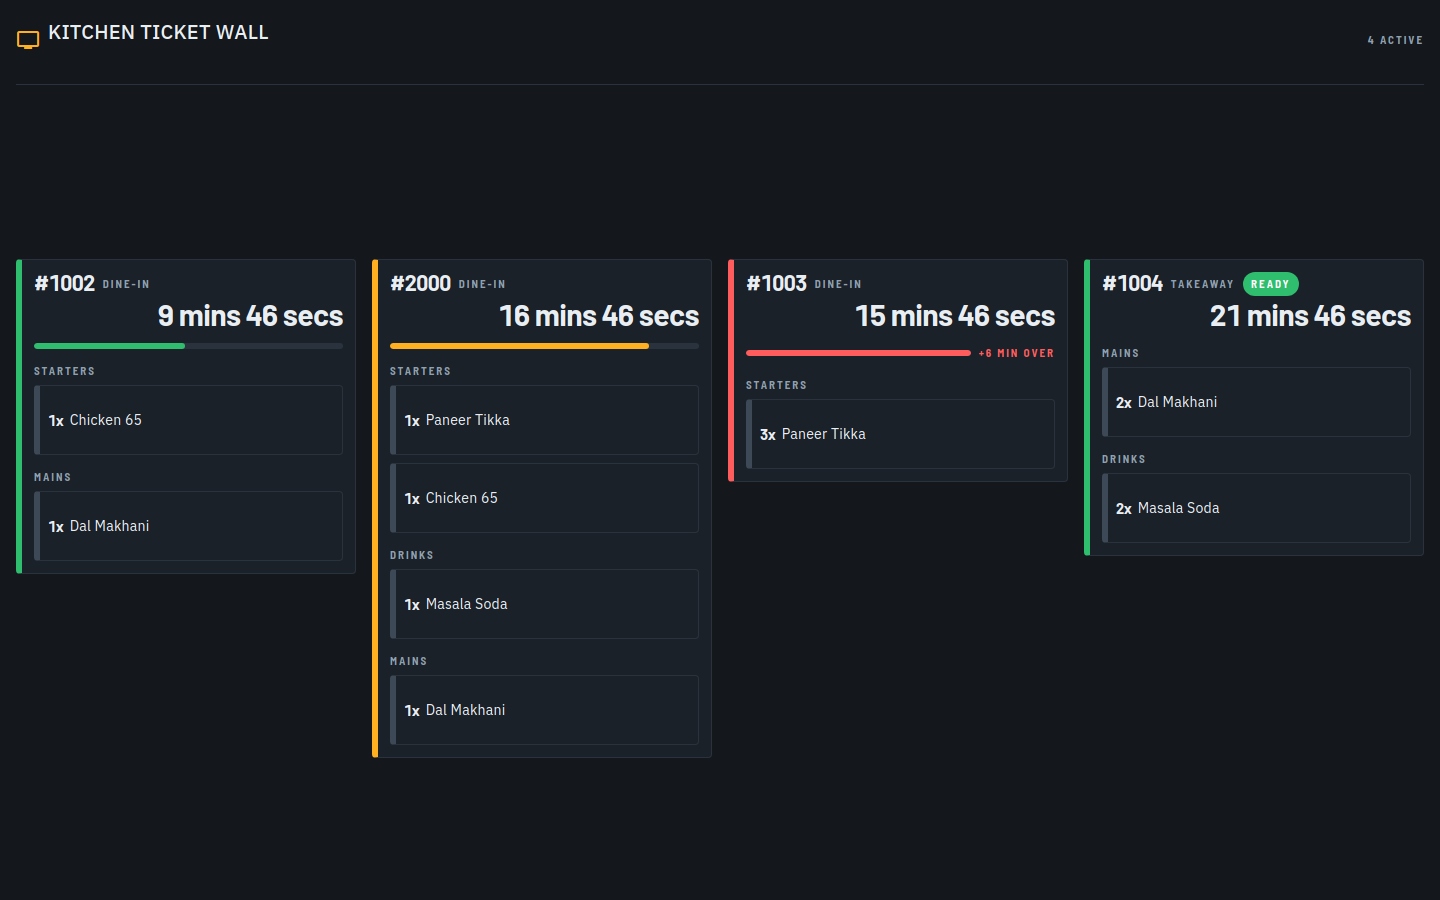Viewport: 1440px width, 900px height.
Task: Select Chicken 65 item on ticket #1002
Action: click(x=188, y=420)
